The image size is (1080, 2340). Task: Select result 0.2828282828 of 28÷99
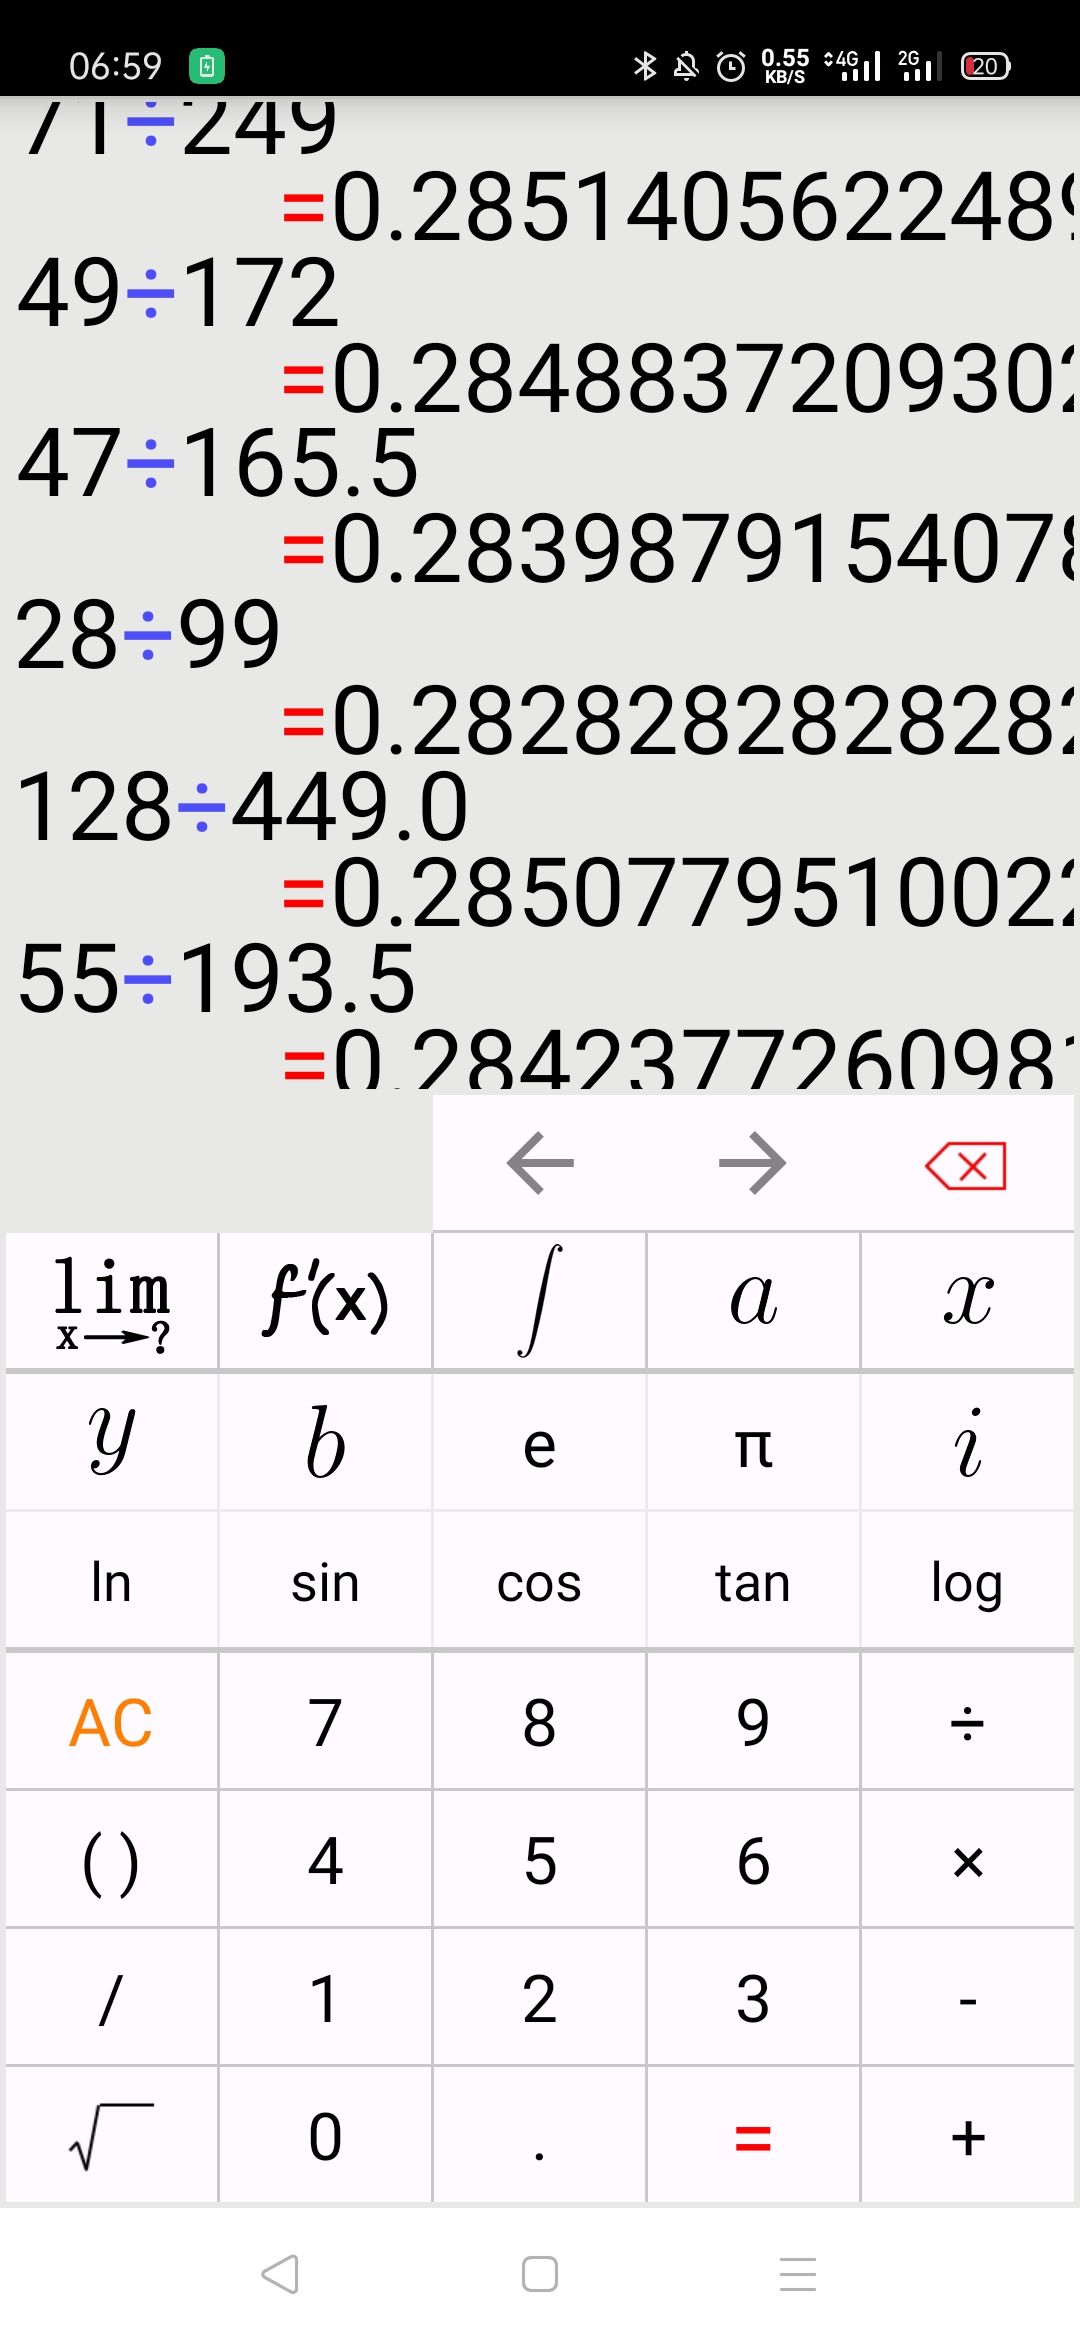point(680,721)
